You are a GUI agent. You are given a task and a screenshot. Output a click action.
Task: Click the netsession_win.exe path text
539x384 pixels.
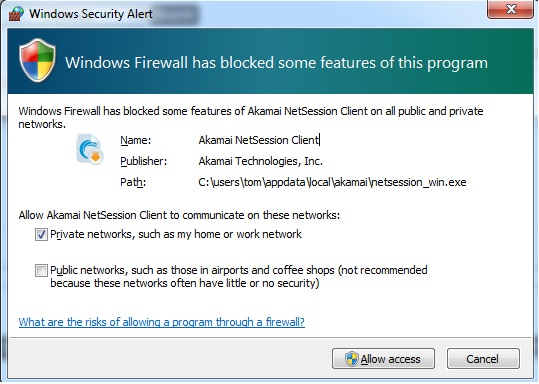(332, 182)
